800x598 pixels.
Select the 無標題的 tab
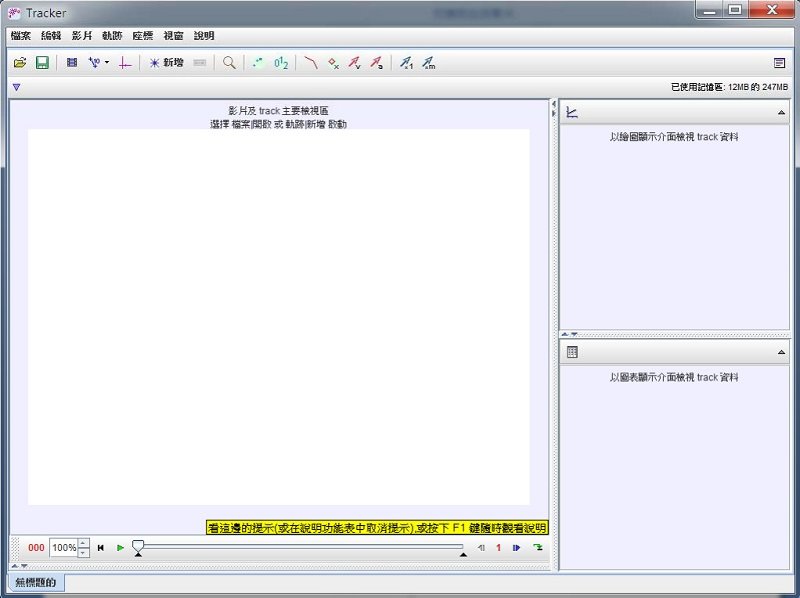click(x=36, y=582)
